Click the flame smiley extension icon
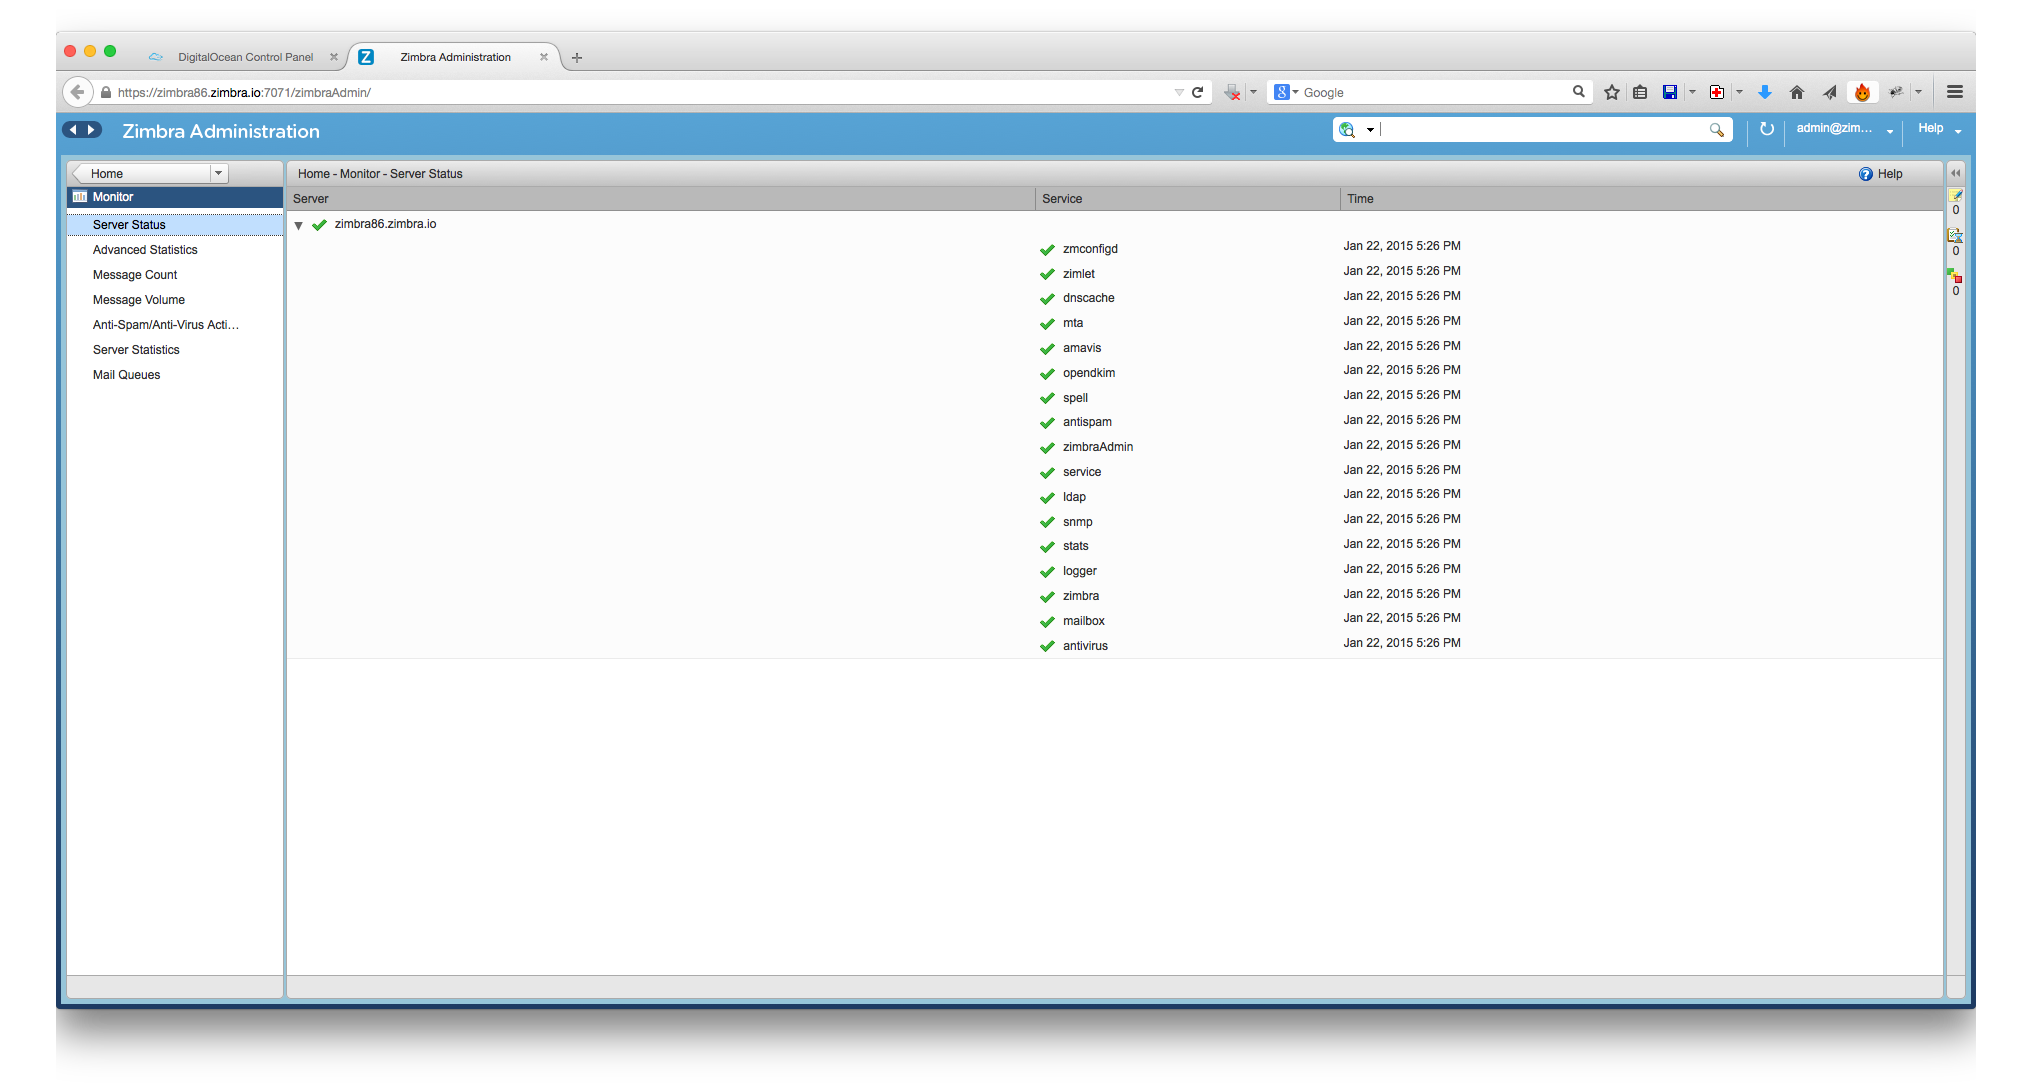 coord(1862,92)
